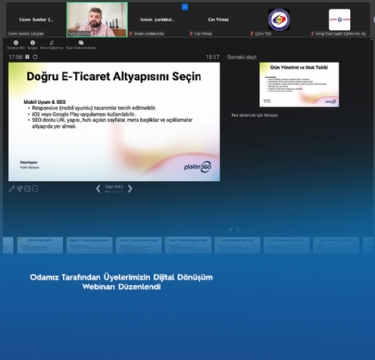375x360 pixels.
Task: Open the more options circle icon below slide
Action: 35,189
